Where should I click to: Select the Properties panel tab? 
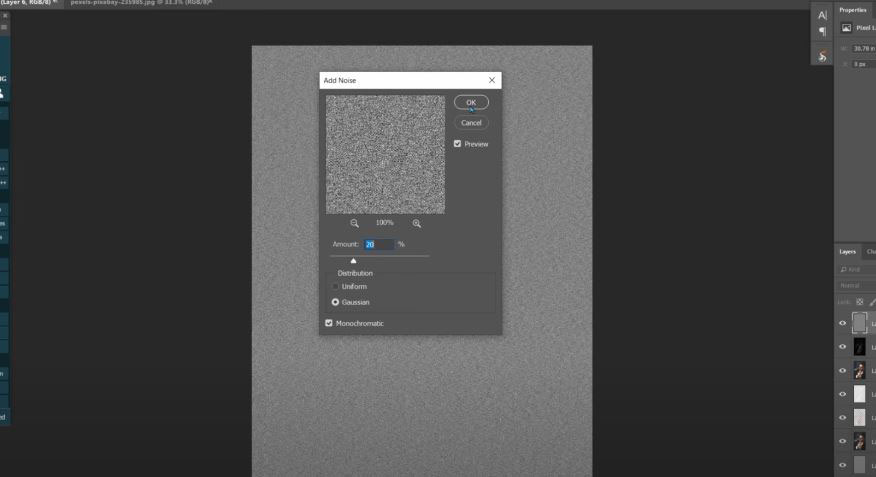tap(853, 10)
